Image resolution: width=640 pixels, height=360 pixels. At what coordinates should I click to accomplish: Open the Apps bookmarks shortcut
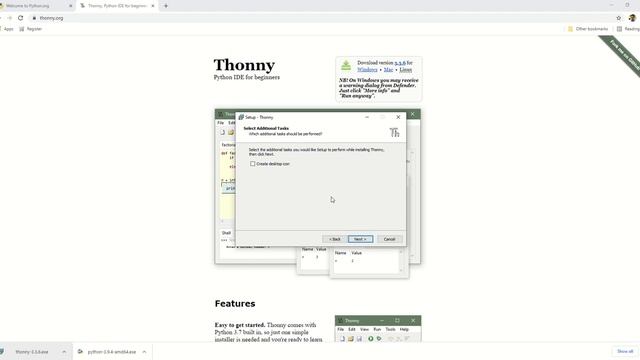7,29
